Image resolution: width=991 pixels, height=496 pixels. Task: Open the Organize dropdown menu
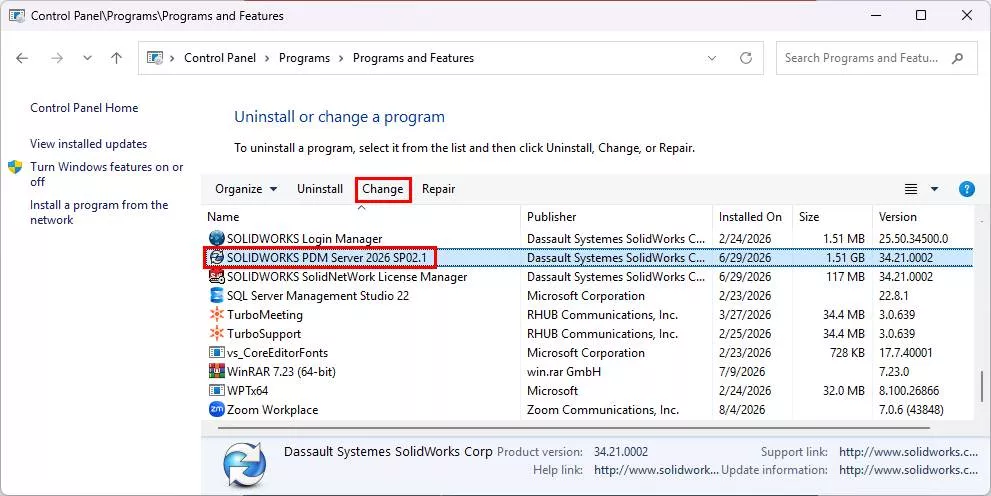[246, 189]
